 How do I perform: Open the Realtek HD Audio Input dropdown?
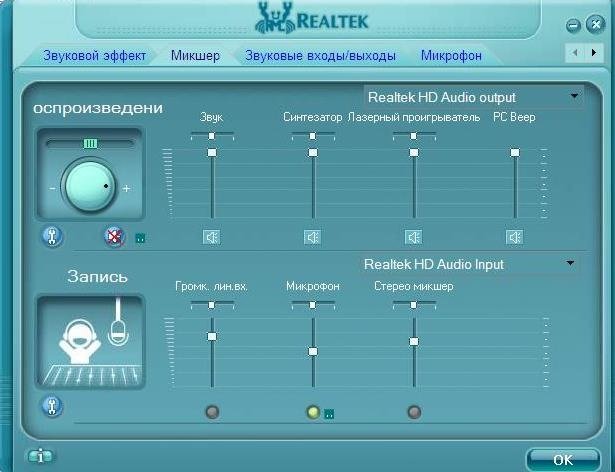pyautogui.click(x=570, y=264)
